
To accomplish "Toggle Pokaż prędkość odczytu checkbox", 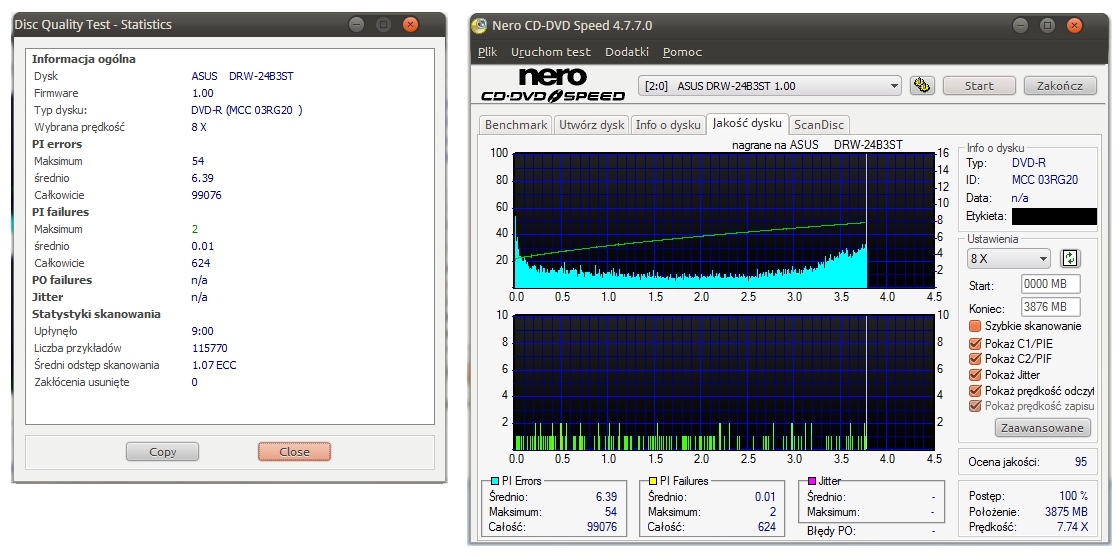I will pyautogui.click(x=975, y=391).
